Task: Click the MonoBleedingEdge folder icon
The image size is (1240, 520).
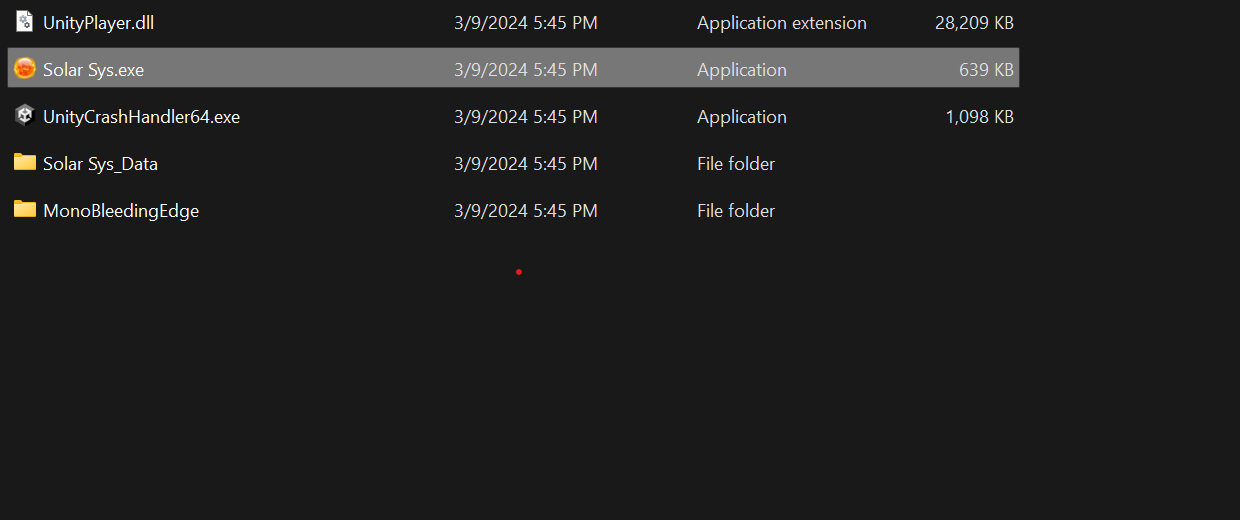Action: [25, 210]
